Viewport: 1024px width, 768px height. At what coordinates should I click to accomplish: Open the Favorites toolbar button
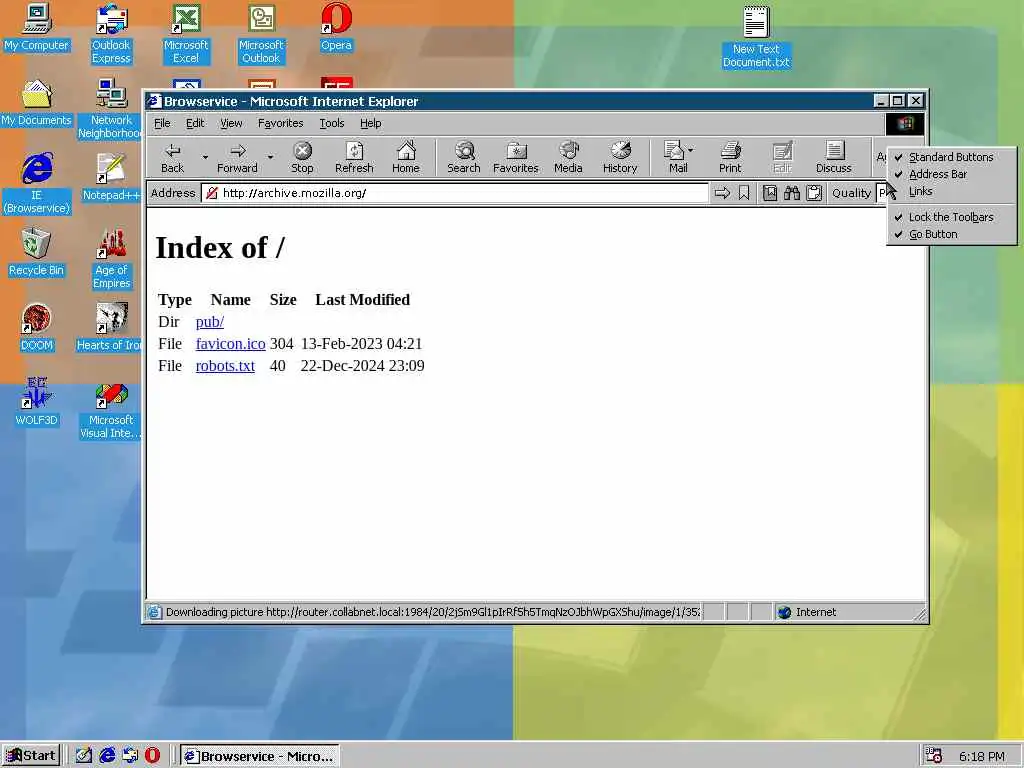pyautogui.click(x=516, y=157)
